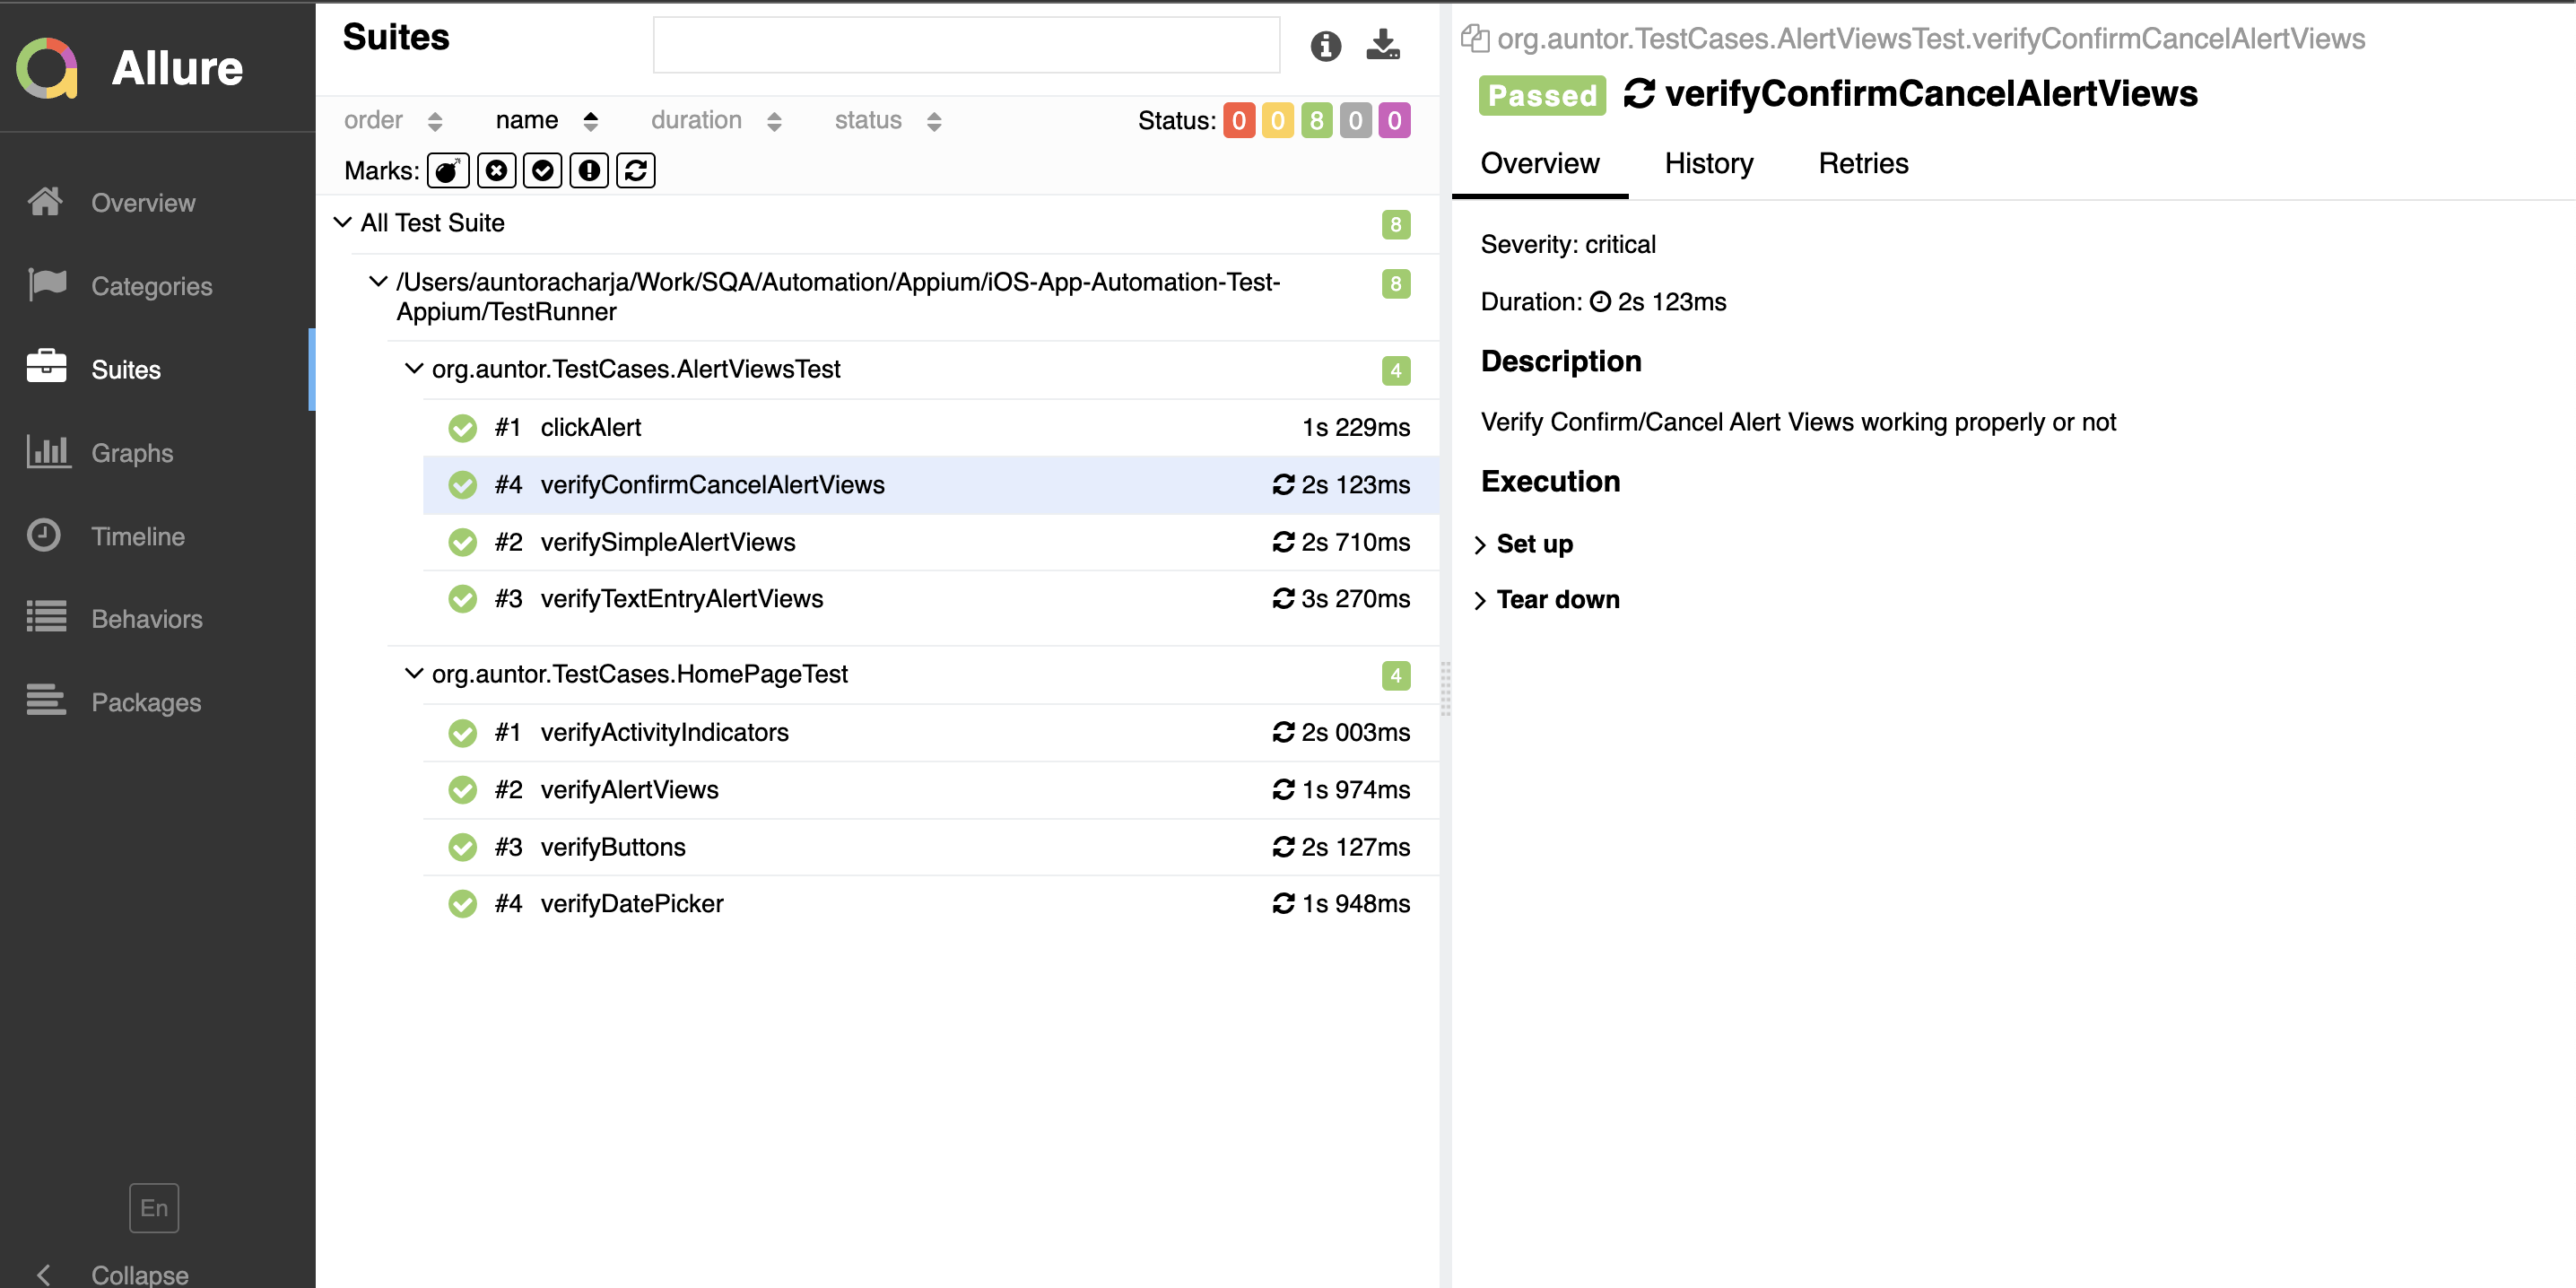Download the suites data via export icon
2576x1288 pixels.
pyautogui.click(x=1382, y=45)
